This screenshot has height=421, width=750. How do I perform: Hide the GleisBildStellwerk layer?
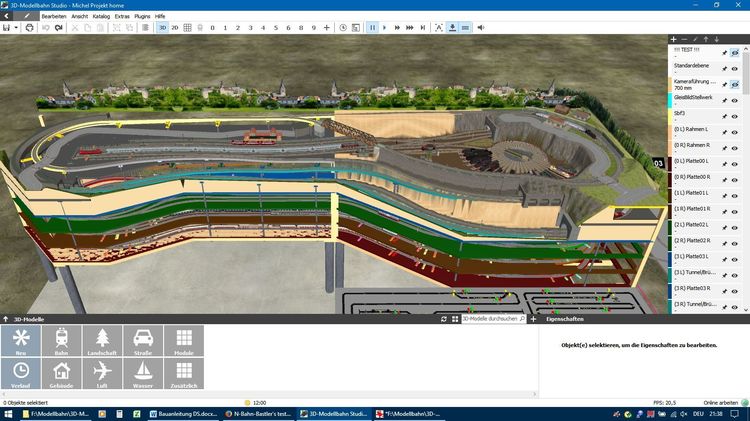tap(735, 100)
